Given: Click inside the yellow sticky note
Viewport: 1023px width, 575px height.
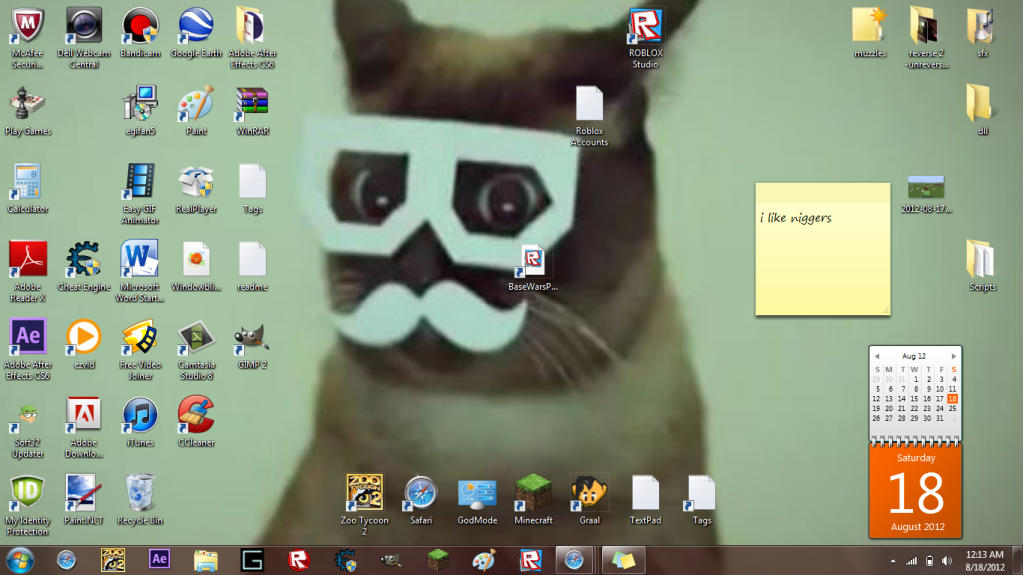Looking at the screenshot, I should tap(823, 249).
